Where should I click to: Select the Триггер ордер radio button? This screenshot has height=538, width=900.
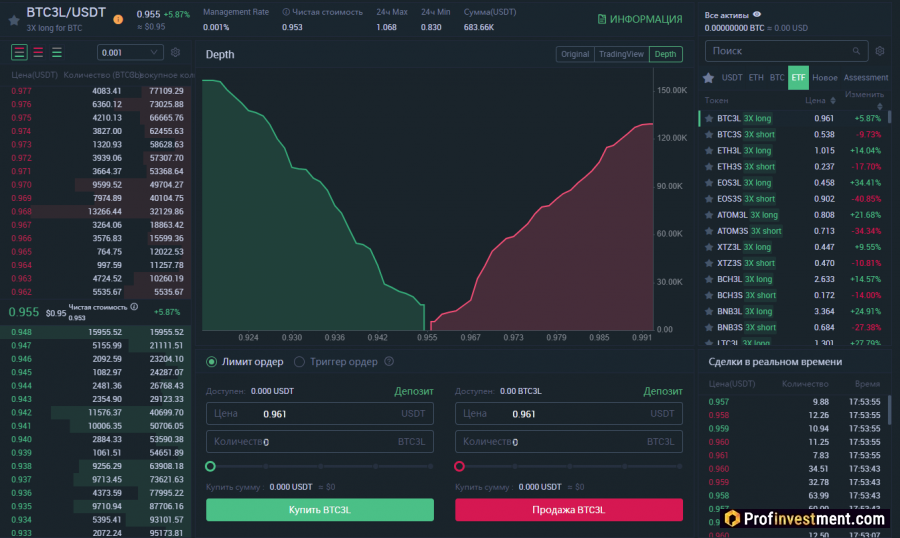[299, 362]
